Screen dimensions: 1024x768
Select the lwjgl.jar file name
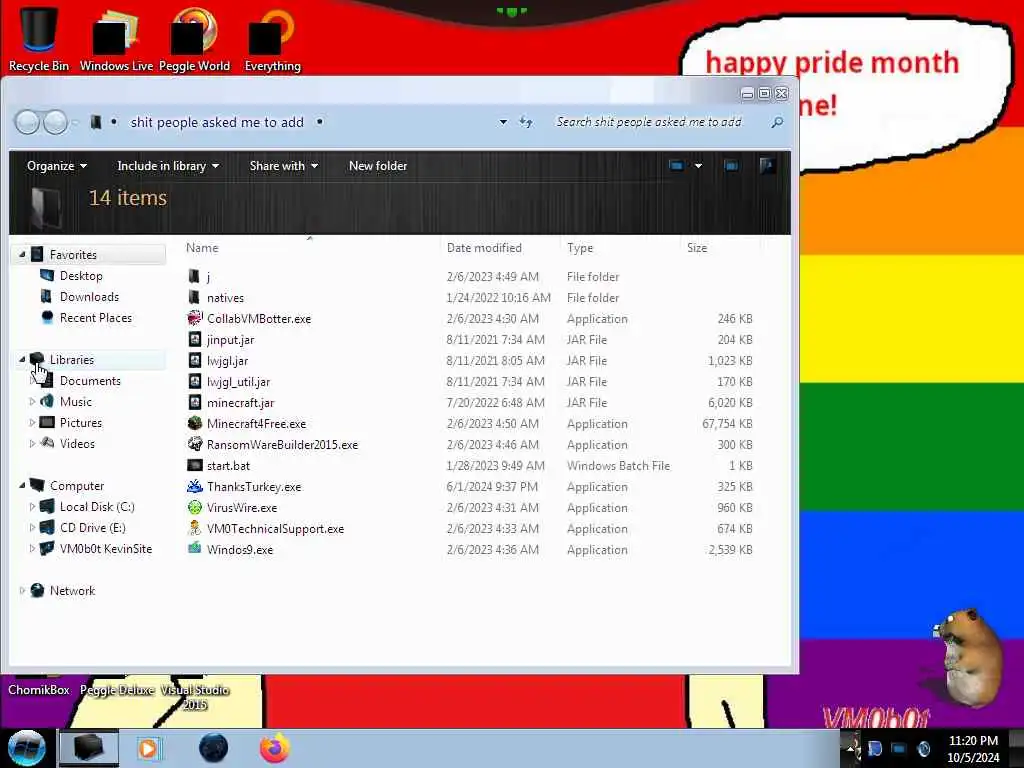tap(227, 360)
